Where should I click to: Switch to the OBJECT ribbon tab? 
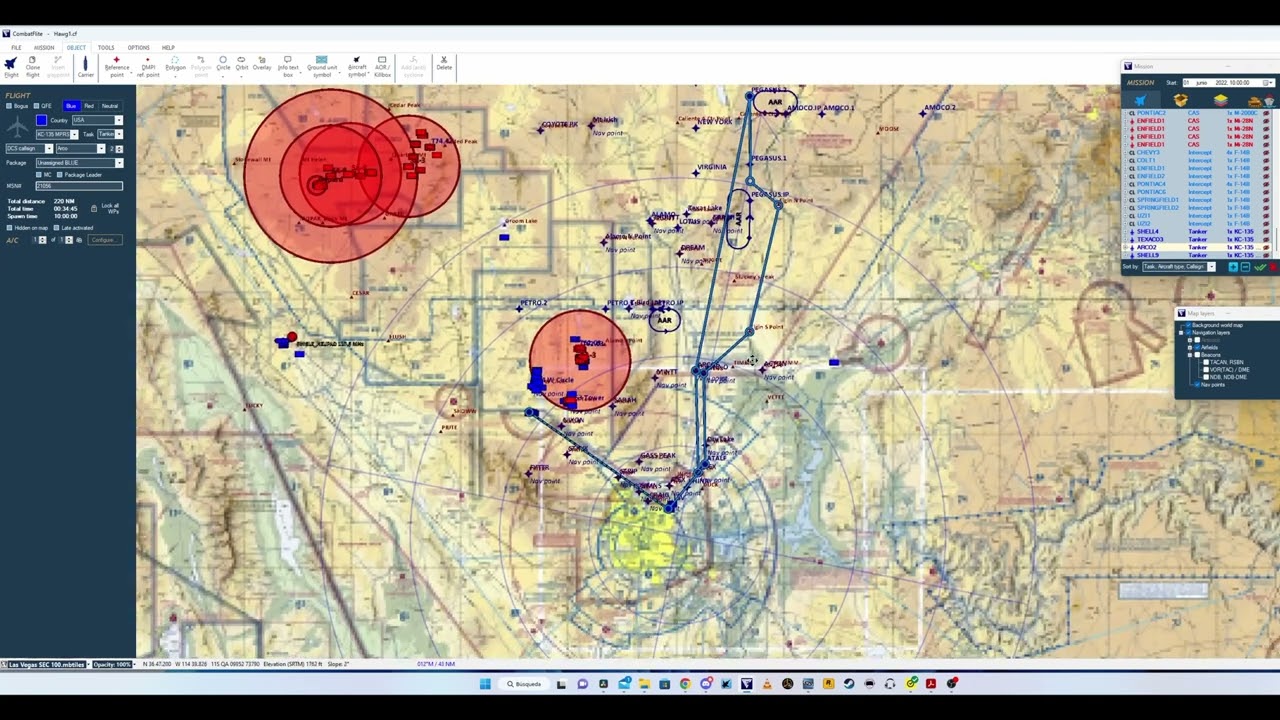[x=76, y=48]
